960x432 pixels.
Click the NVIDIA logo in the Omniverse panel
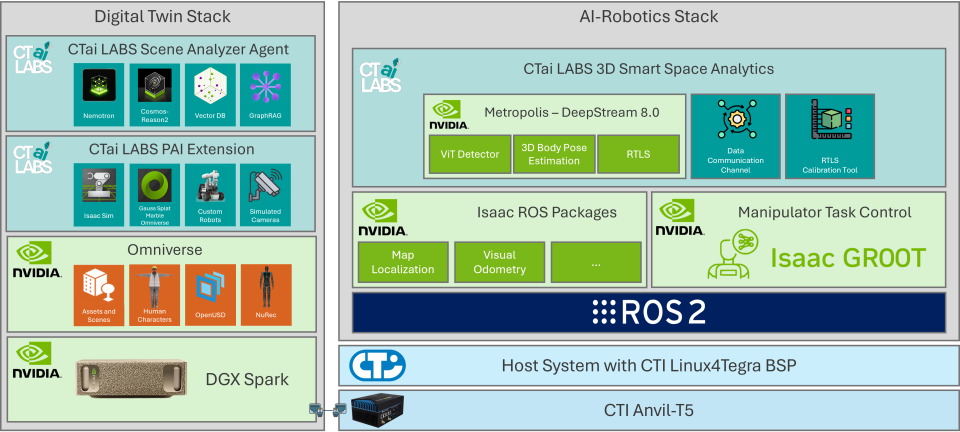pyautogui.click(x=38, y=259)
